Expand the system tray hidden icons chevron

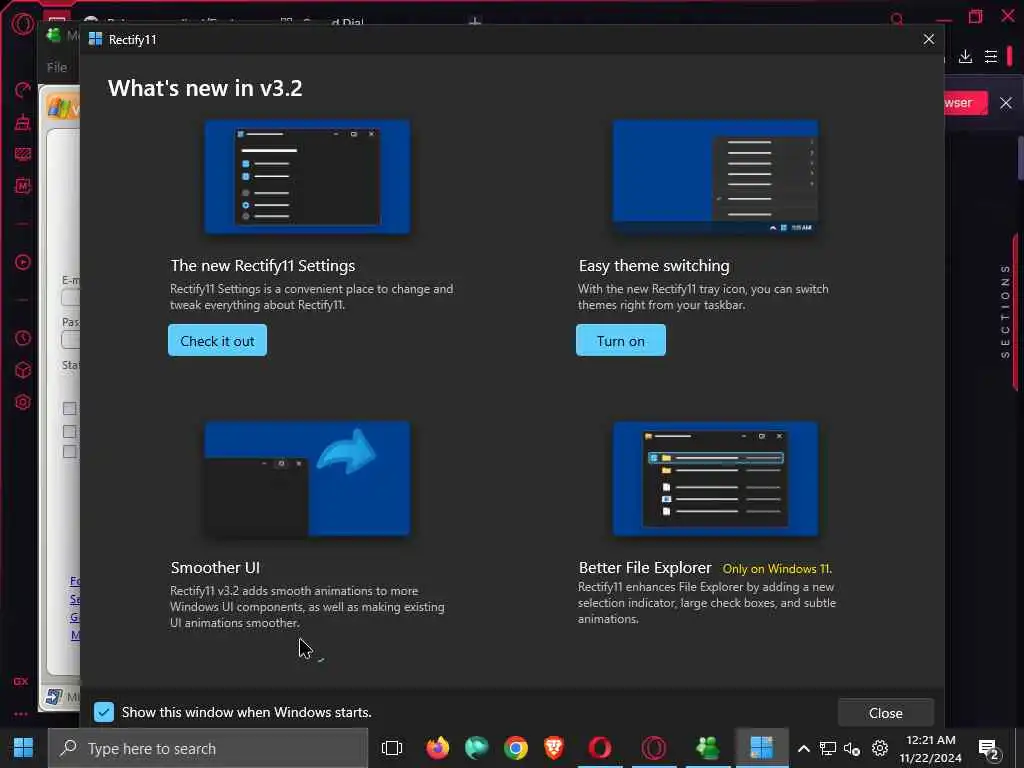point(804,748)
